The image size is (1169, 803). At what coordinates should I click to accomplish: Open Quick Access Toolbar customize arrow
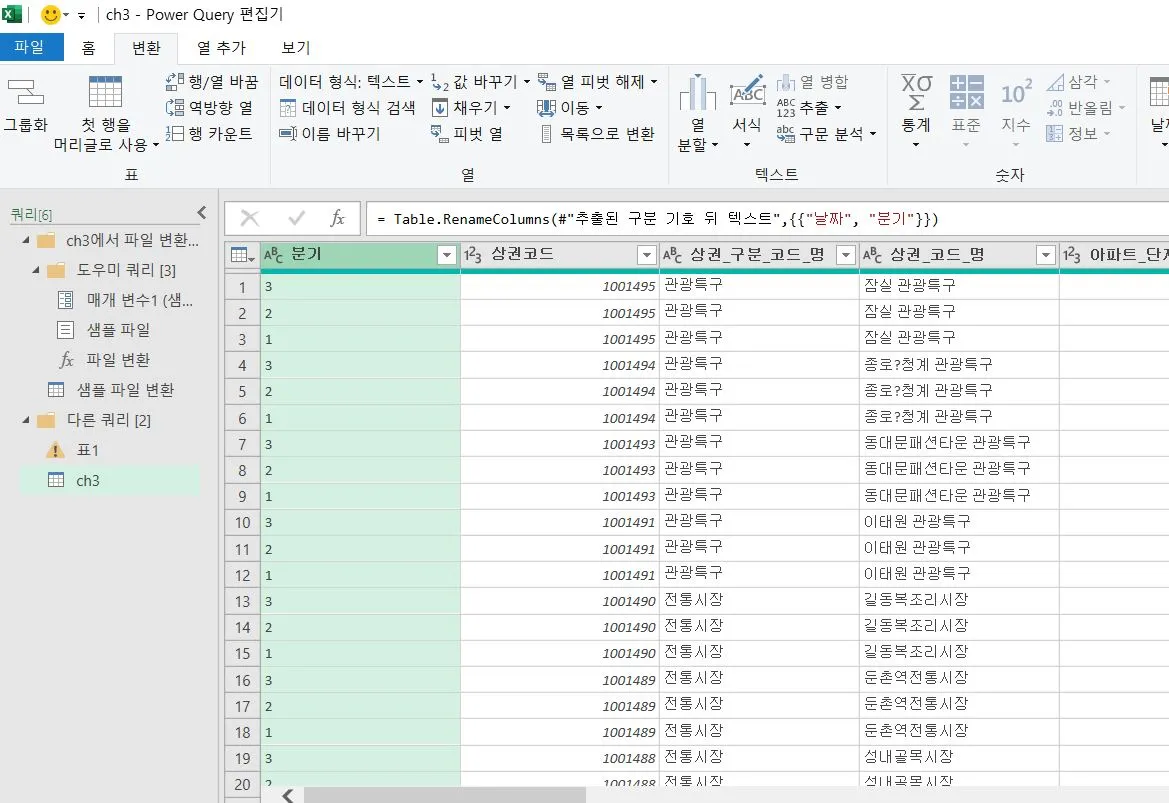[81, 15]
